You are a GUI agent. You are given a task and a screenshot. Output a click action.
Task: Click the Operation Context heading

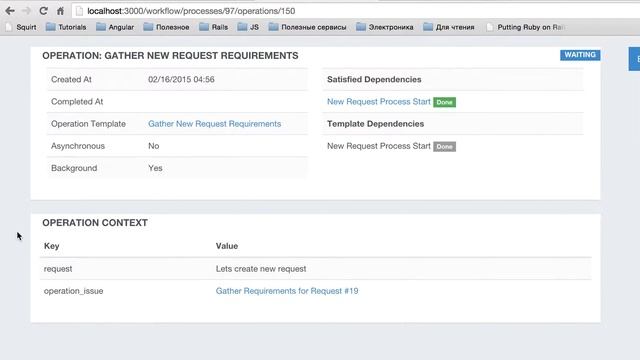pyautogui.click(x=95, y=223)
